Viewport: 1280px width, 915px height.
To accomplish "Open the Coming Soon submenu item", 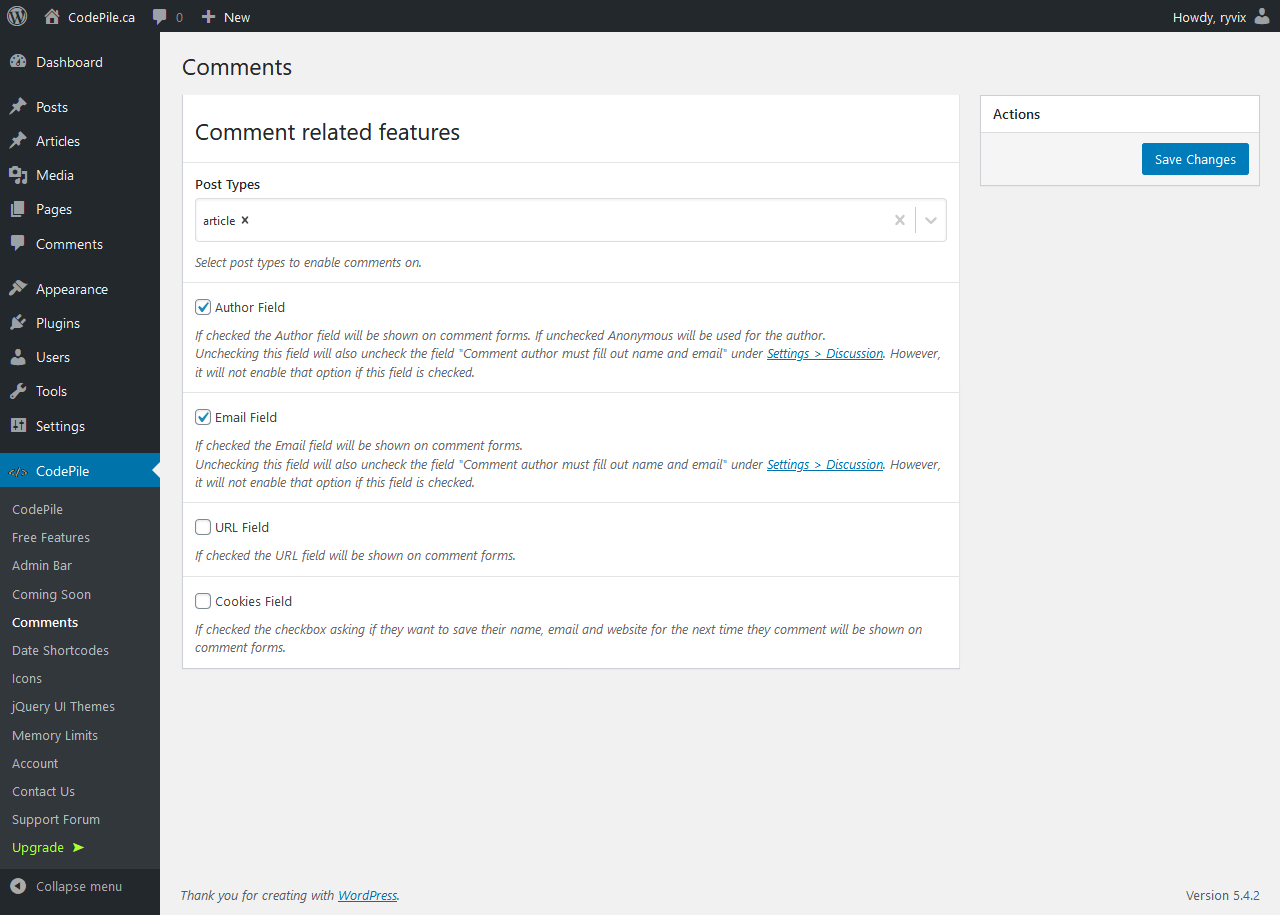I will (x=51, y=594).
